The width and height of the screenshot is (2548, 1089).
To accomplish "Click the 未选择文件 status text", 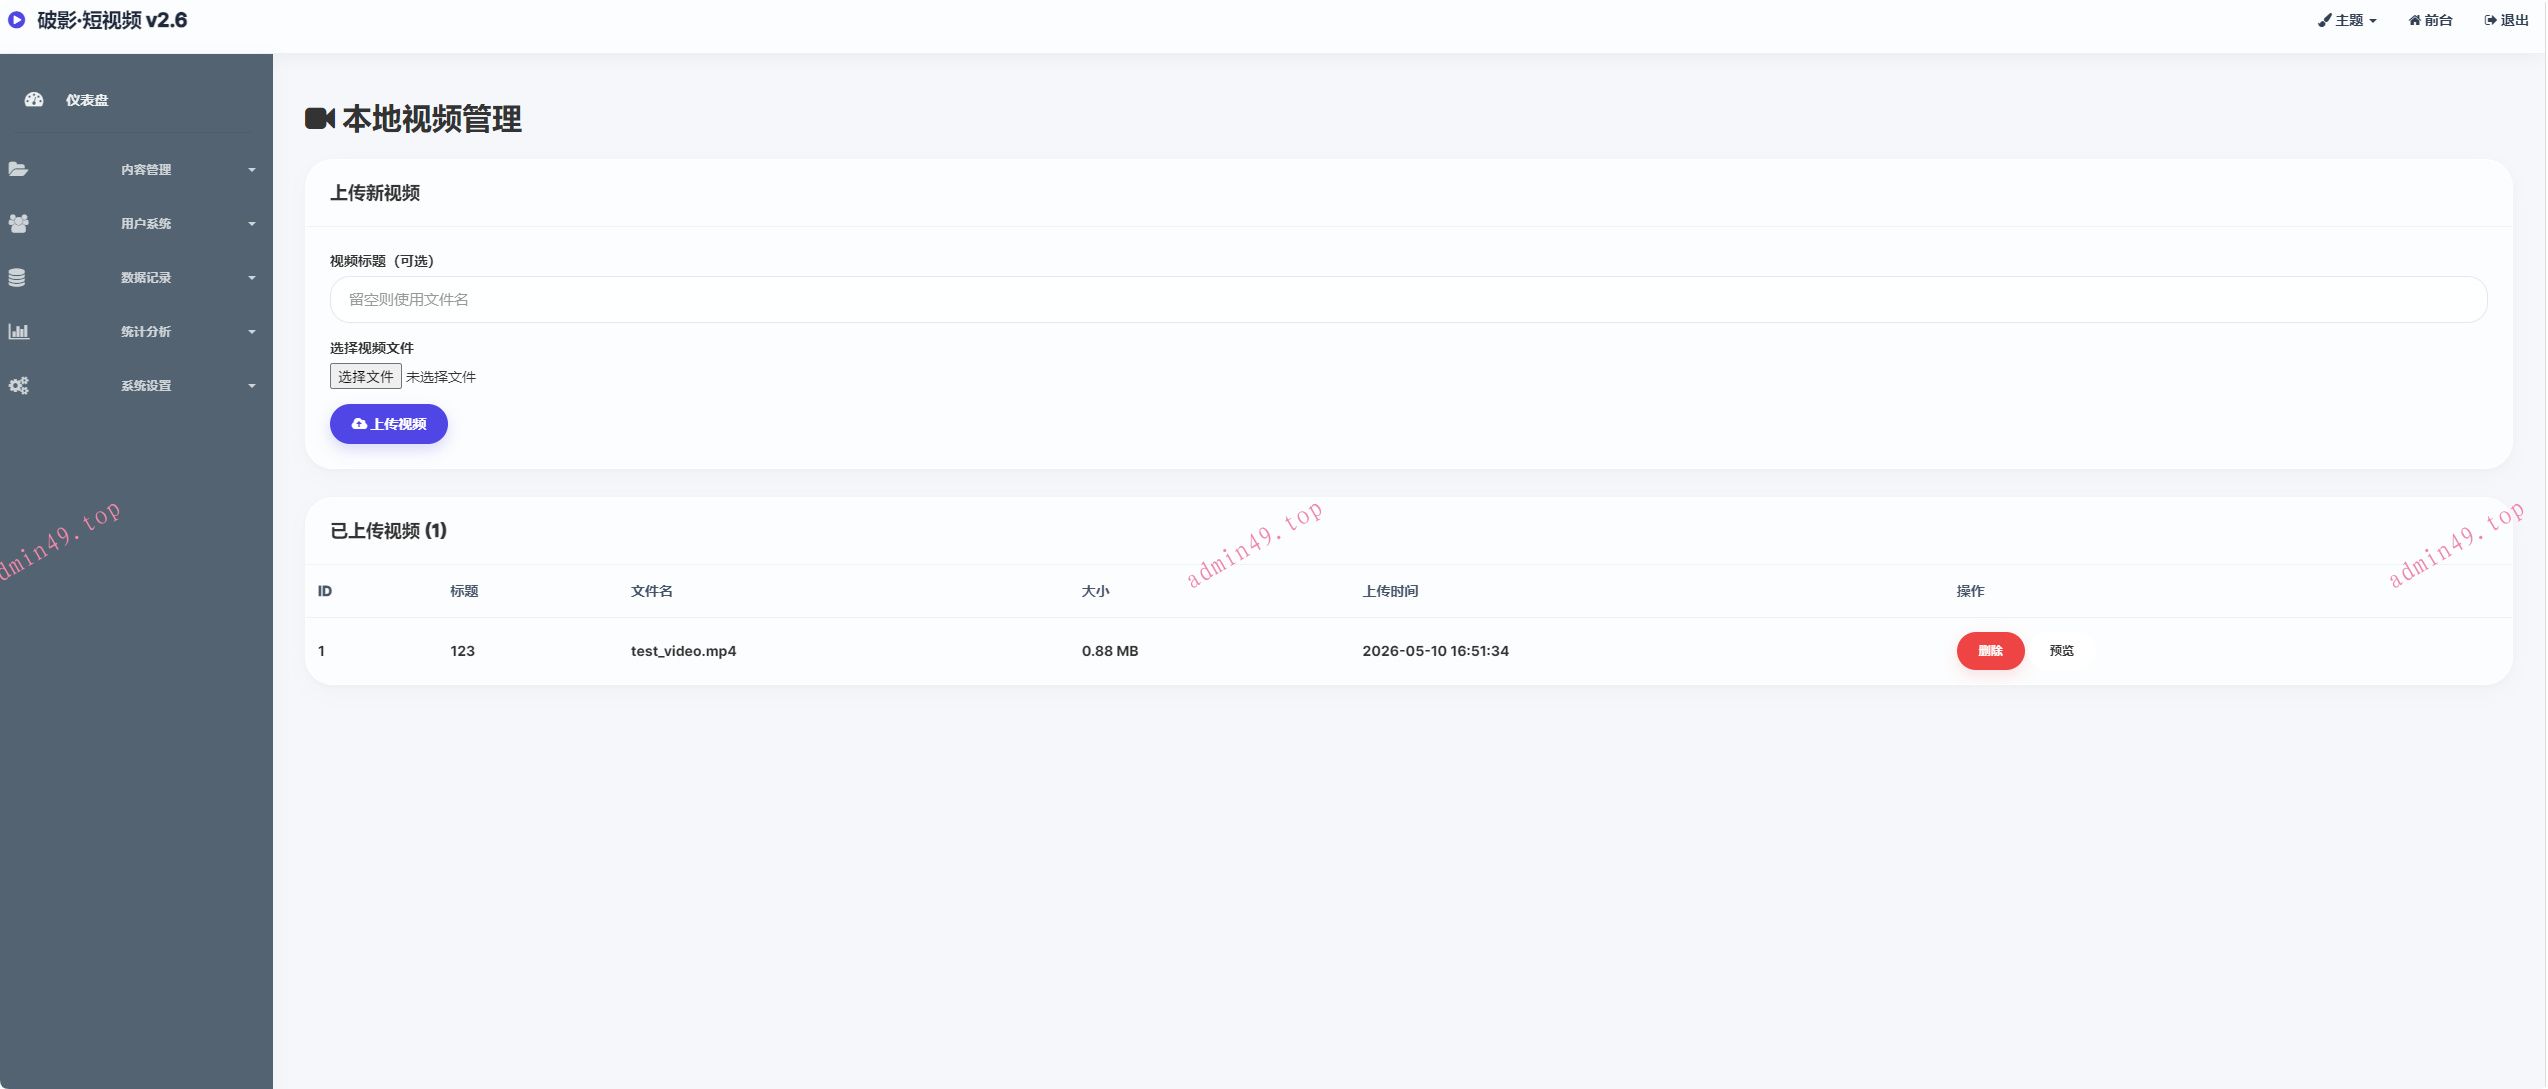I will pos(441,377).
